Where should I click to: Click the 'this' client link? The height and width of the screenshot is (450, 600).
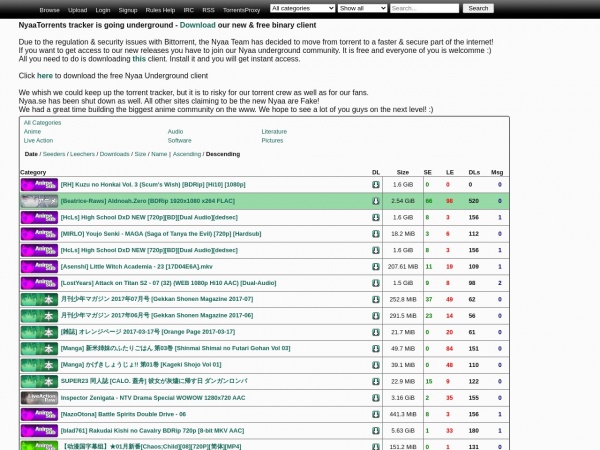click(x=139, y=59)
